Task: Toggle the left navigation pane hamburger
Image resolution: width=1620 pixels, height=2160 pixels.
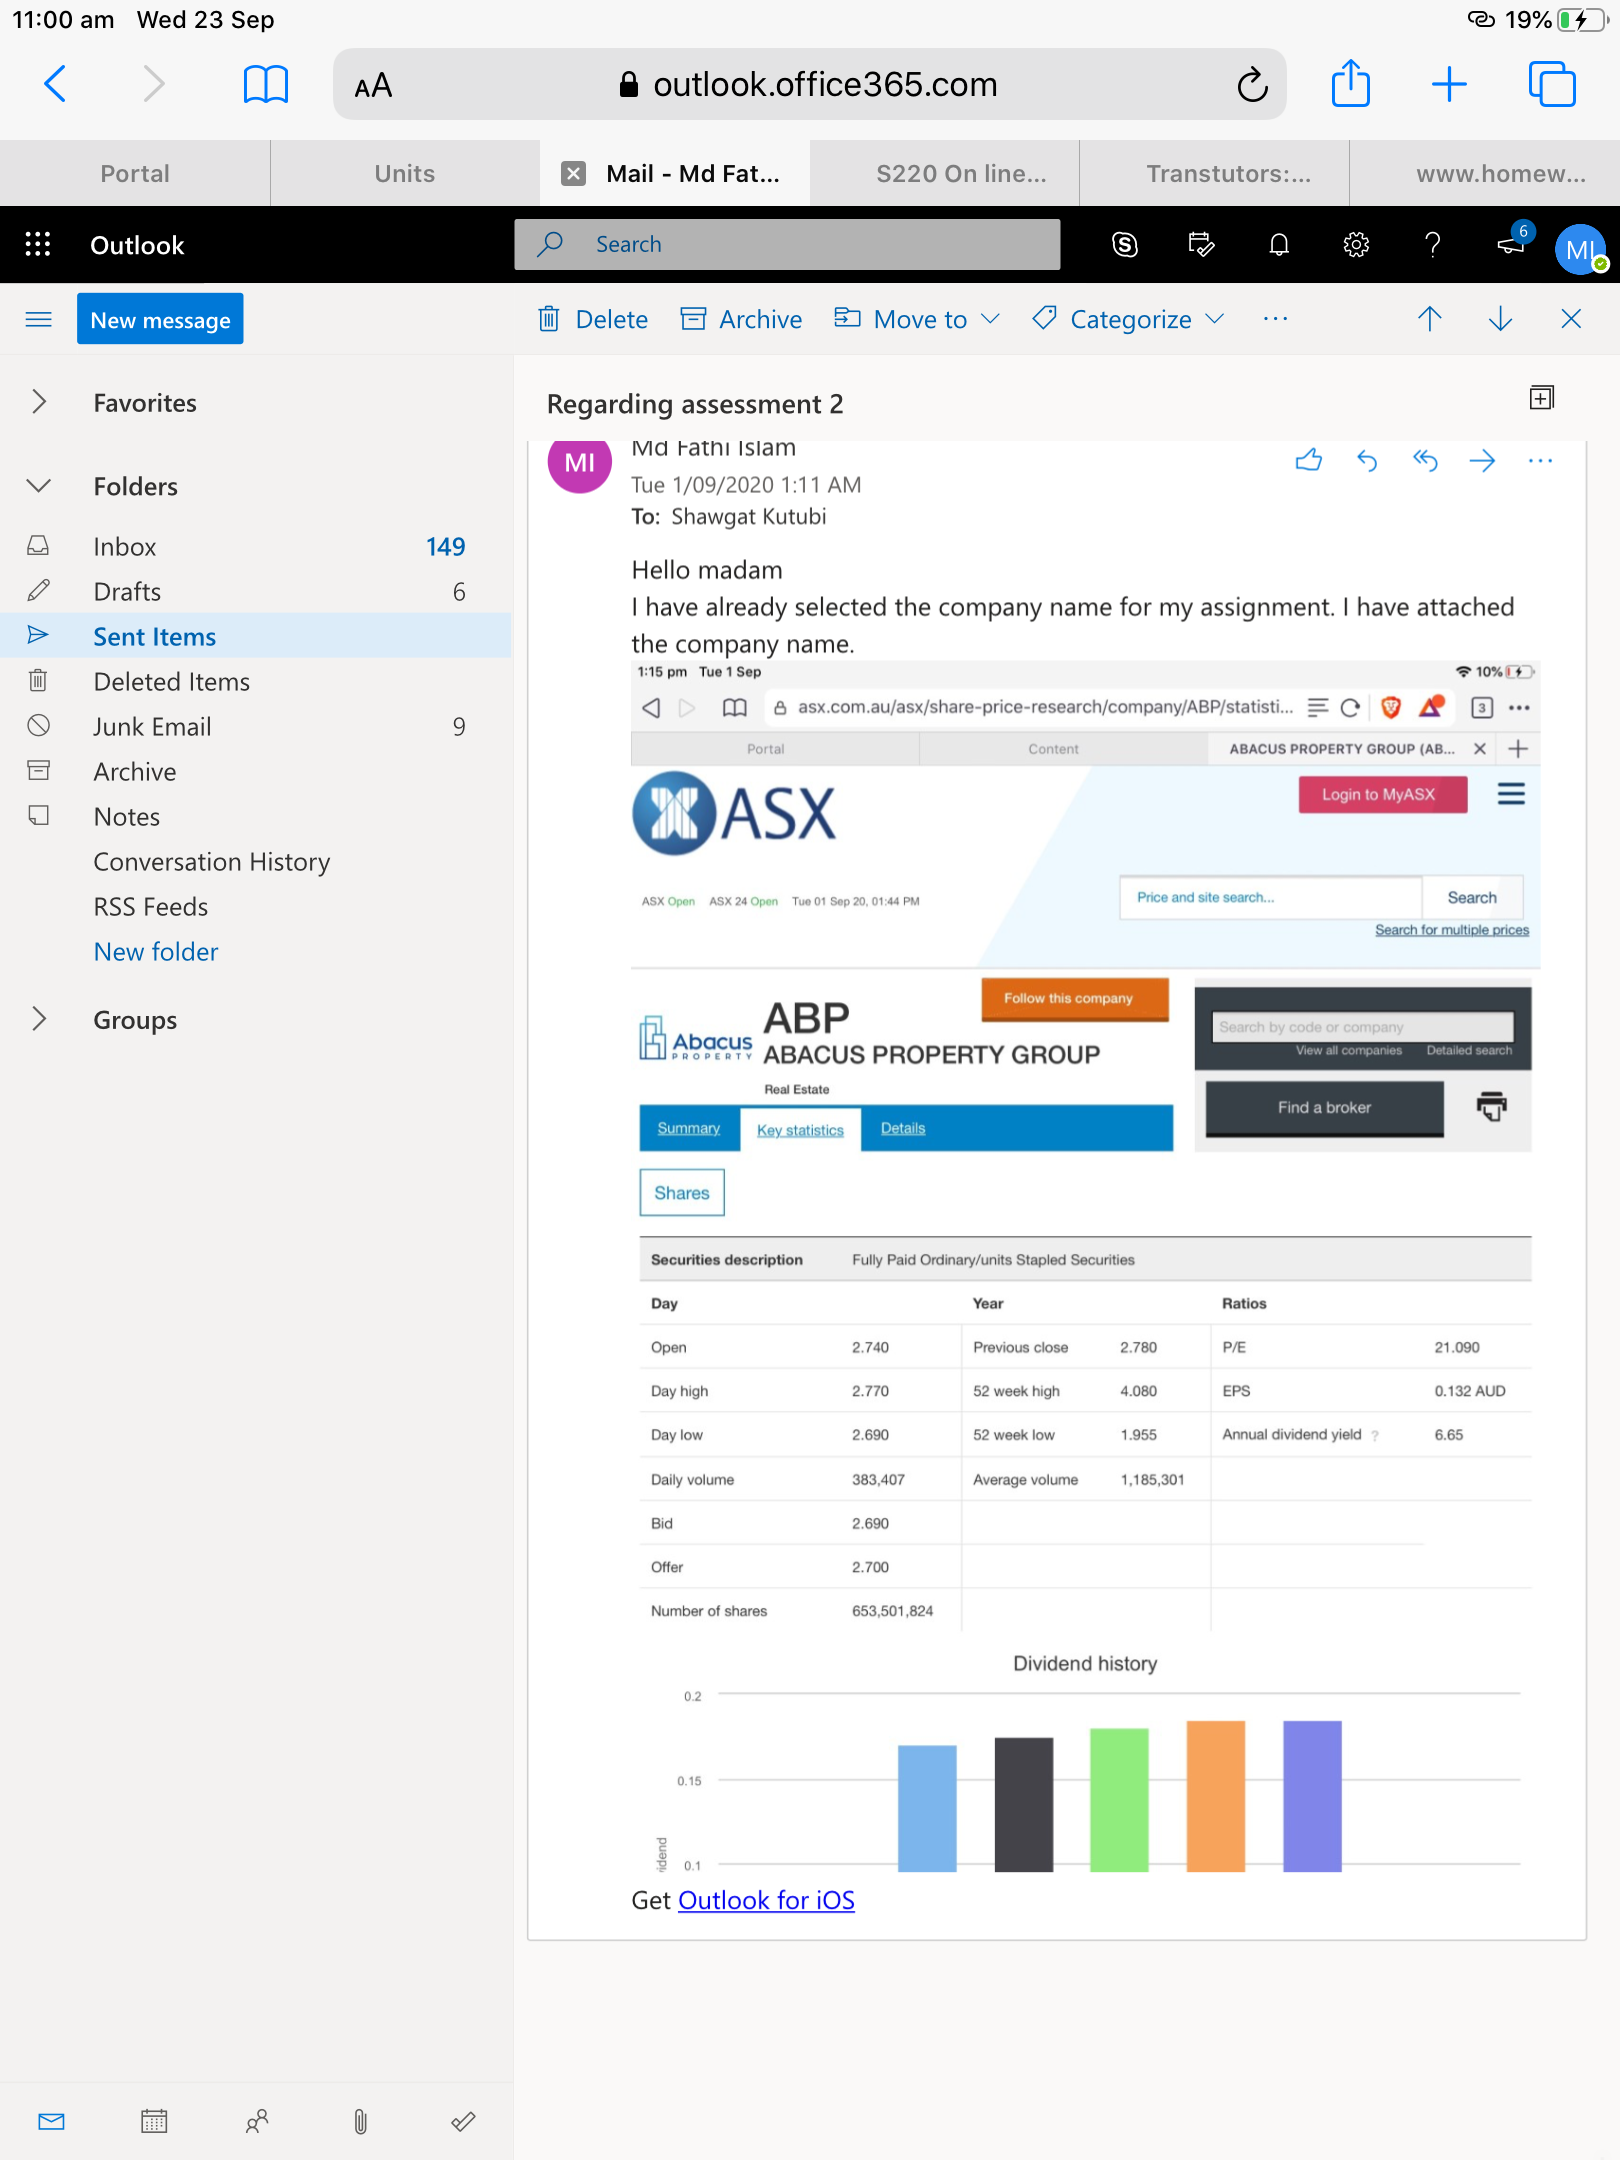Action: pyautogui.click(x=38, y=319)
